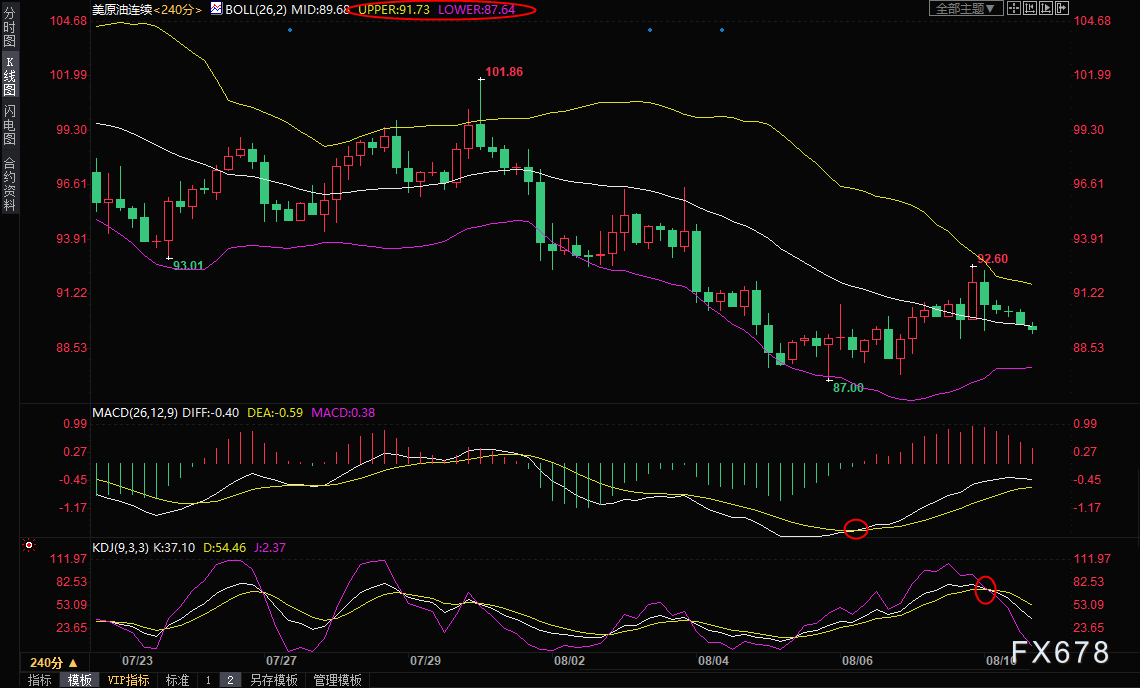This screenshot has width=1140, height=688.
Task: Click the MID:89.68 value
Action: pos(321,9)
